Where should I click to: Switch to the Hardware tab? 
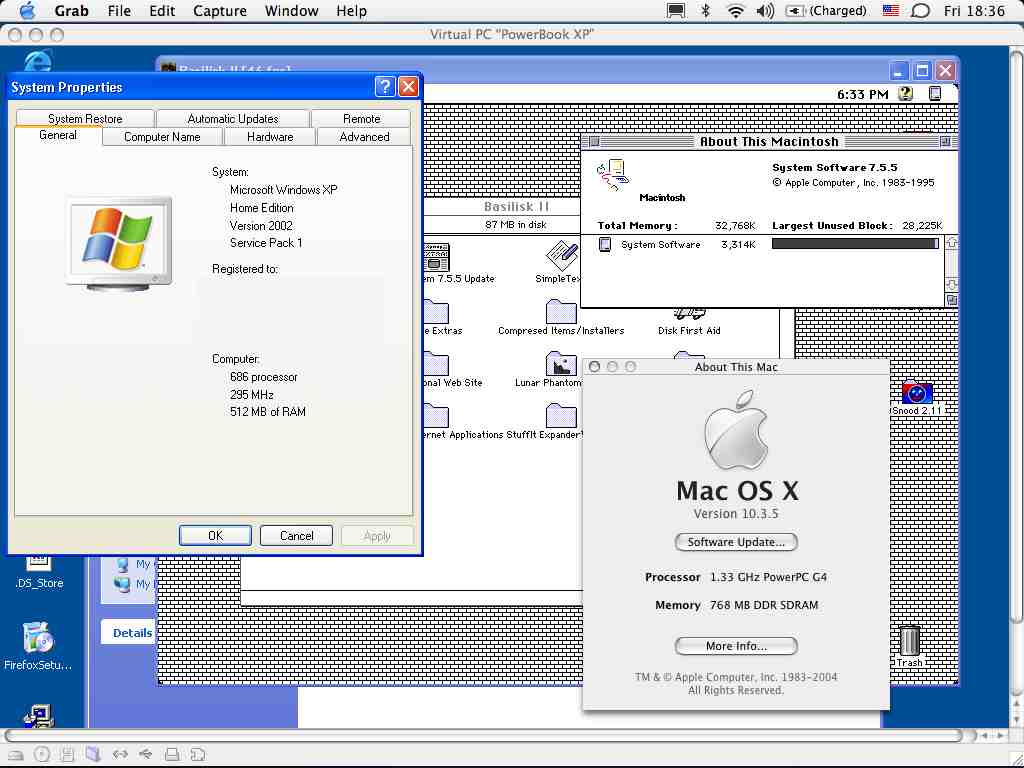269,137
